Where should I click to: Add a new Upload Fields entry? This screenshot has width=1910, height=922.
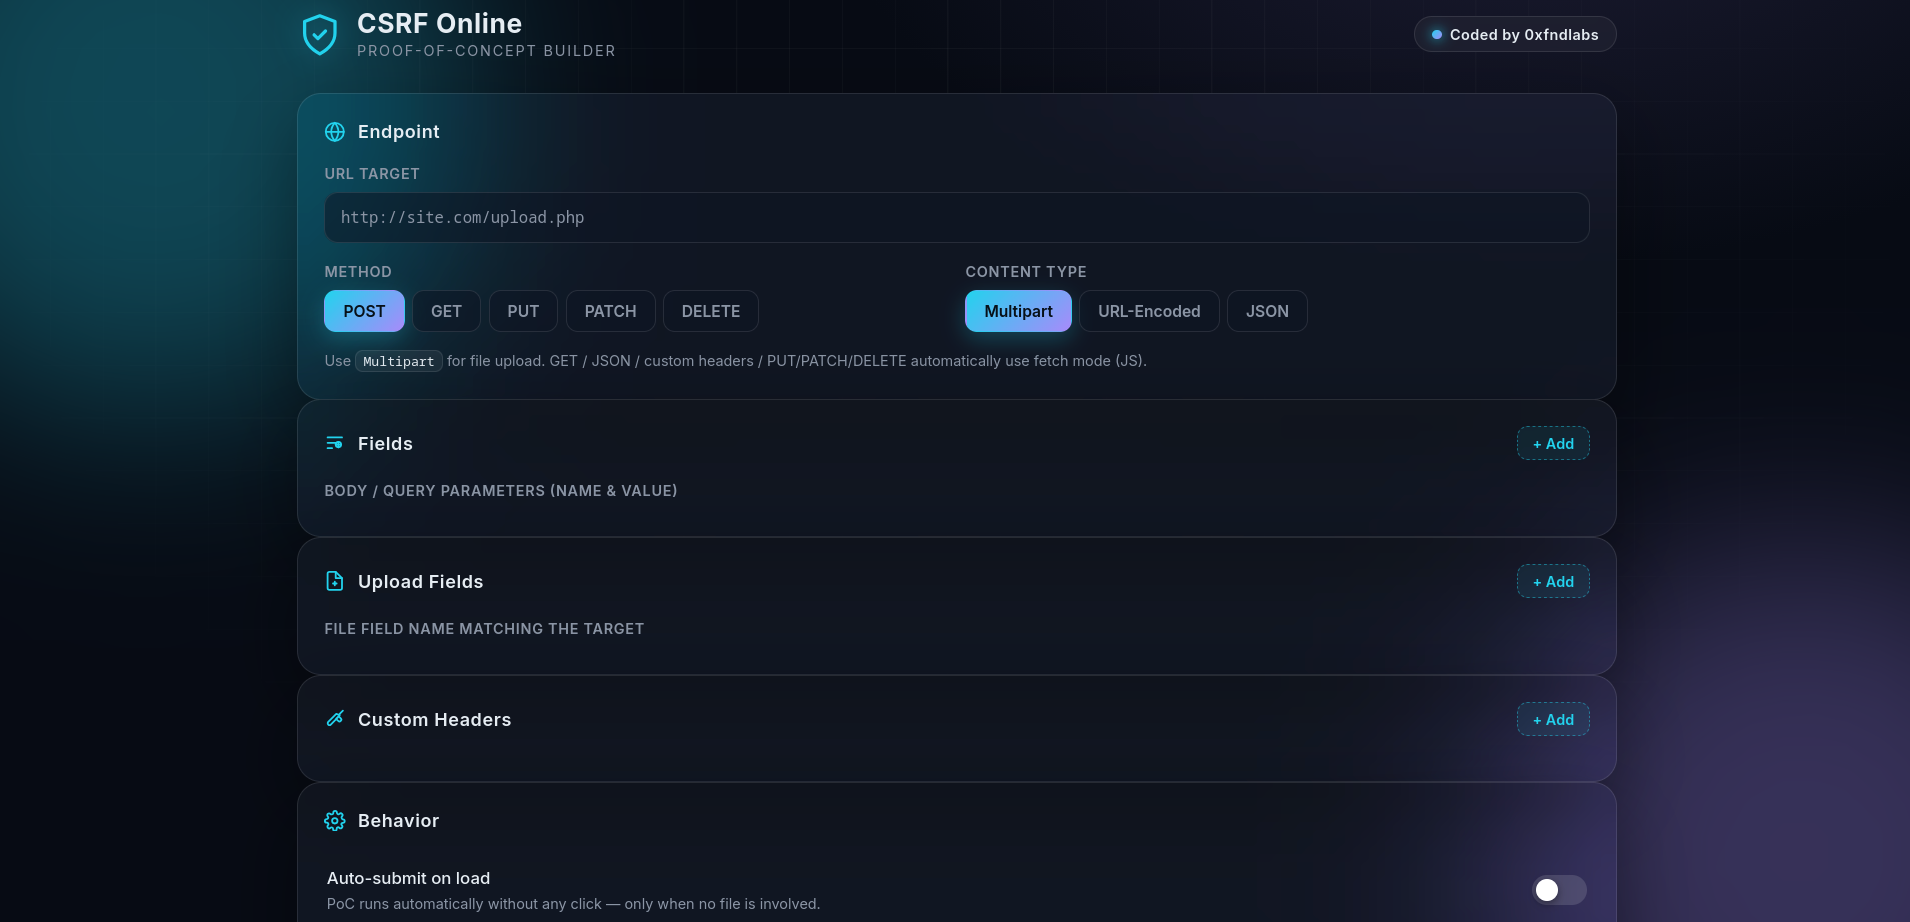(x=1553, y=581)
